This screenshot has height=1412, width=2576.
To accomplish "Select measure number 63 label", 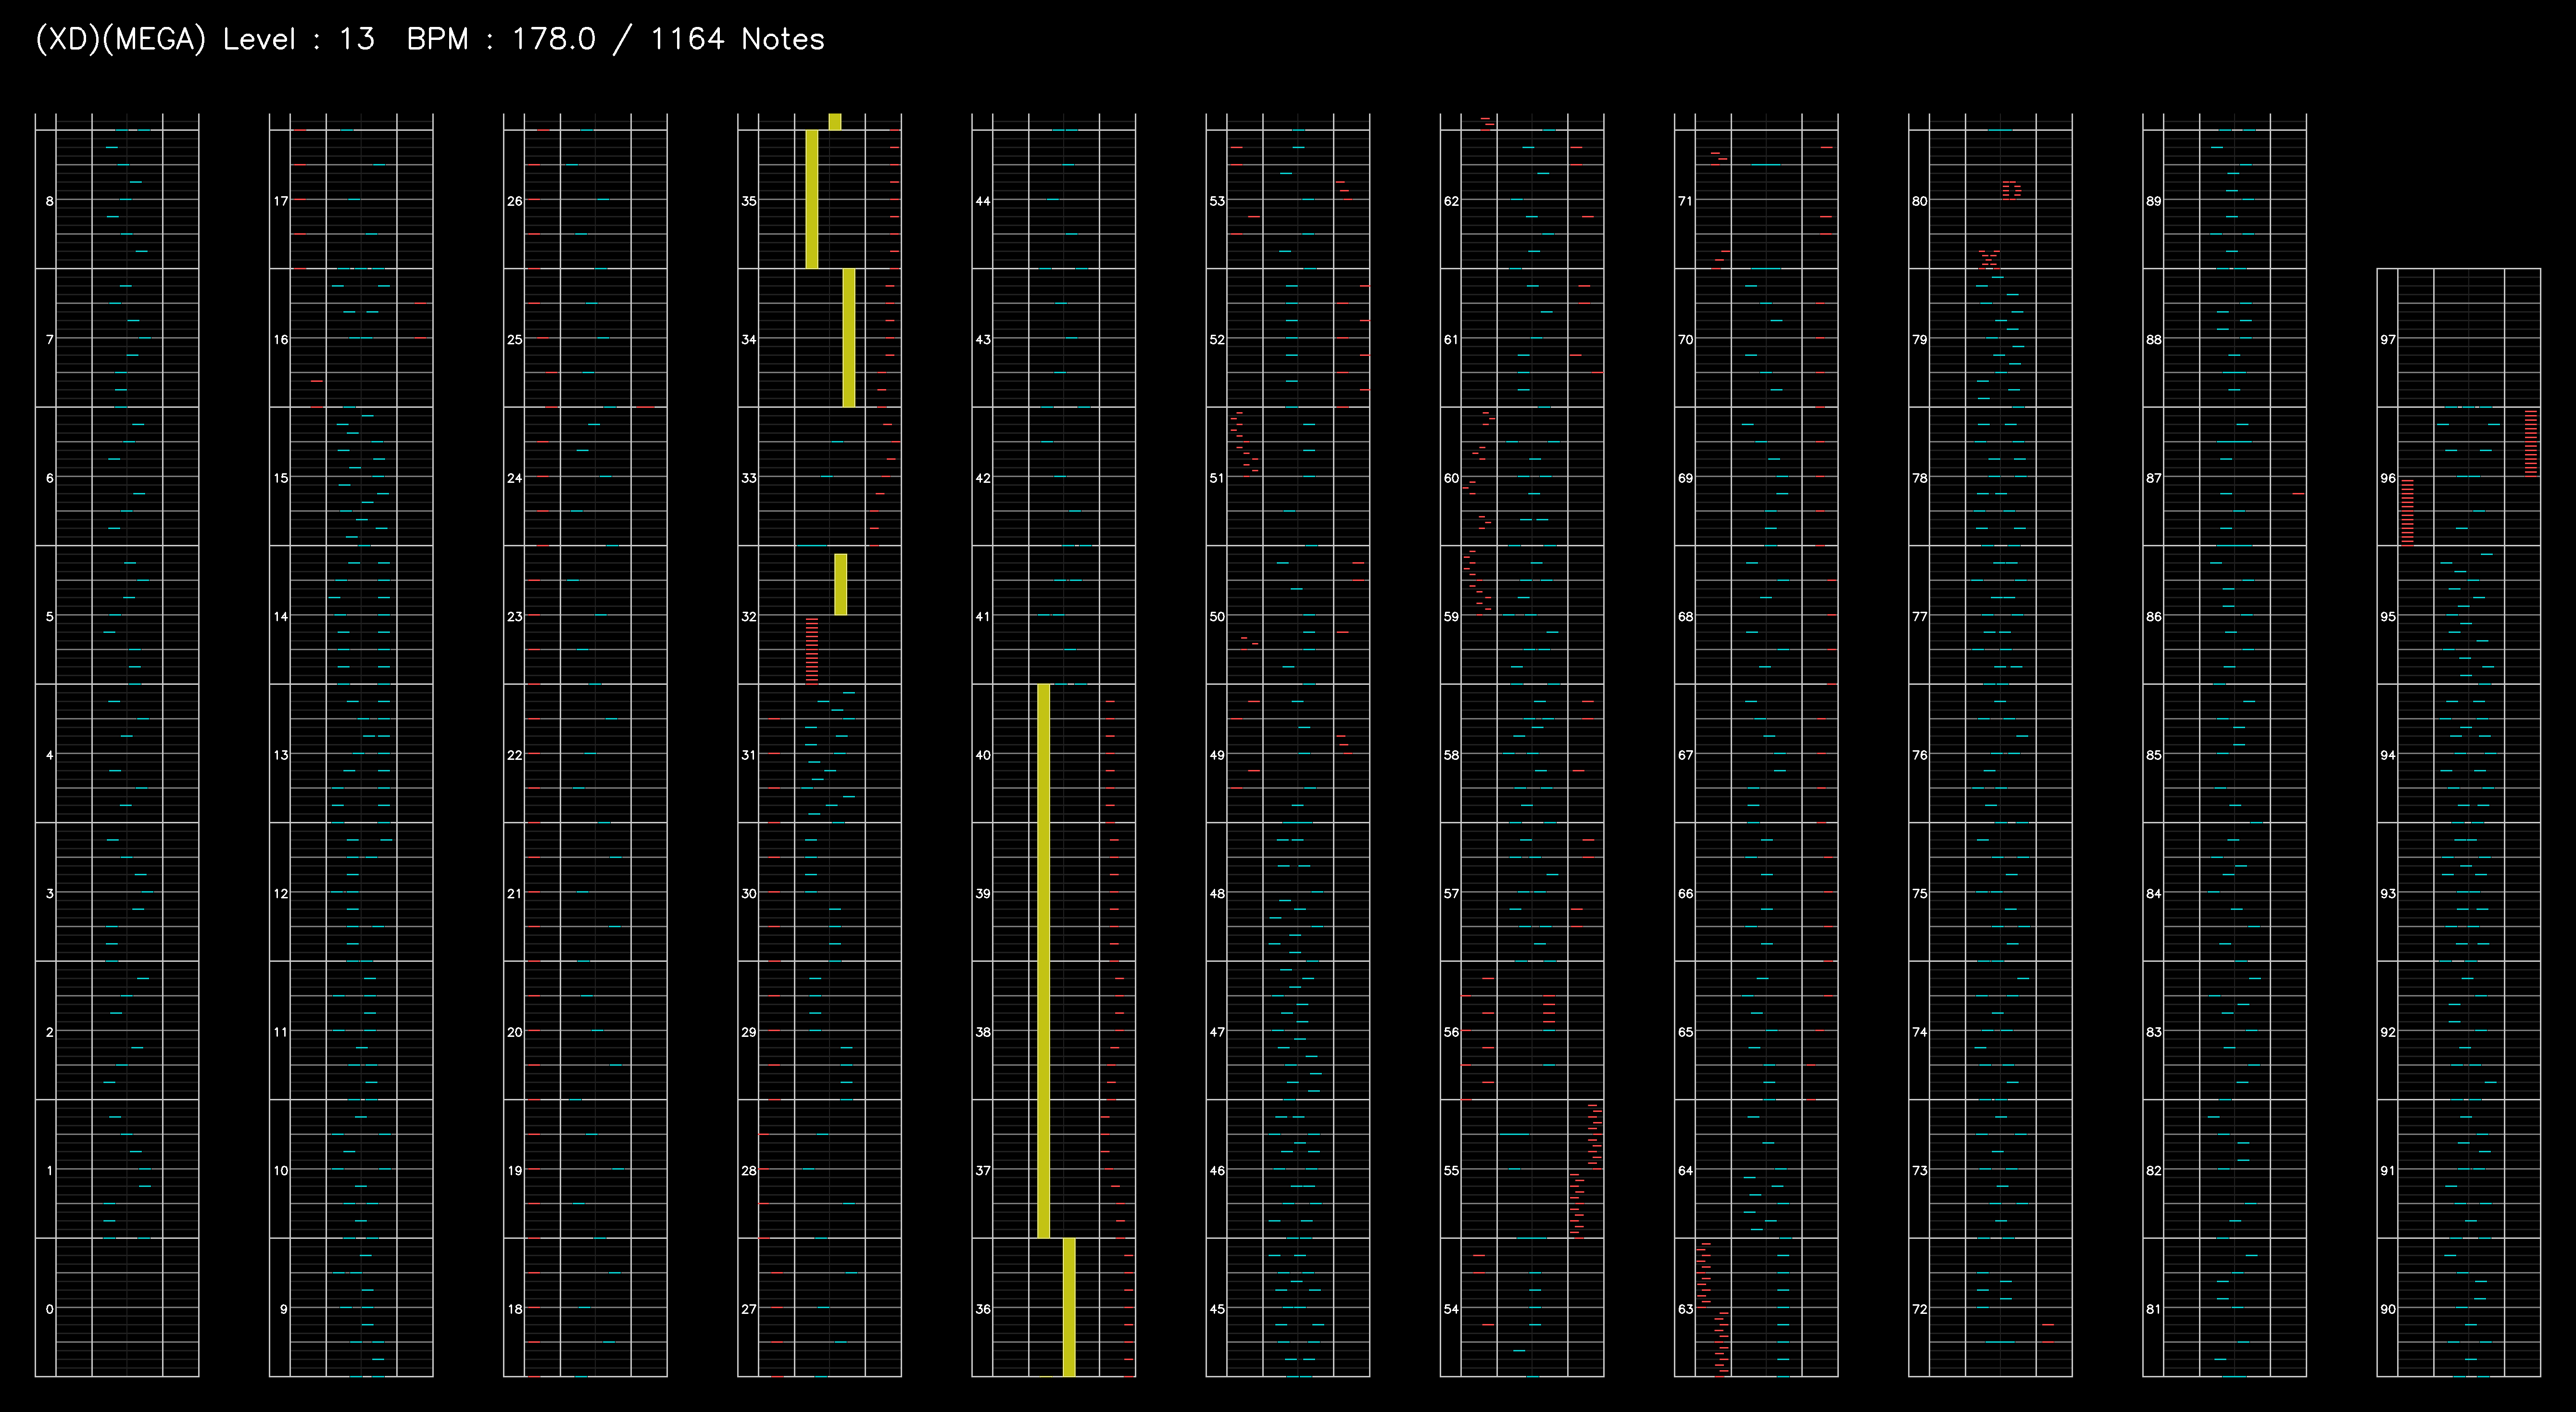I will pos(1685,1309).
